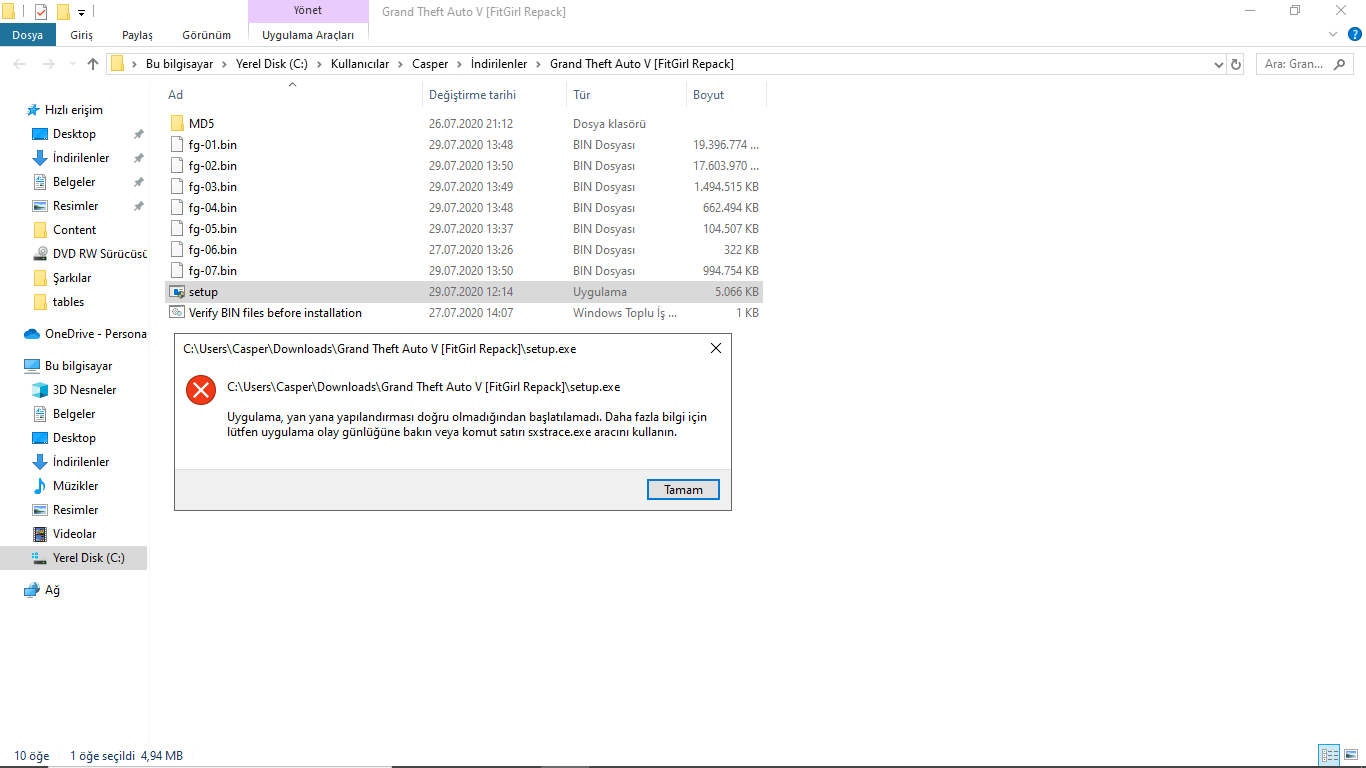
Task: Open Content folder in quick access
Action: click(74, 230)
